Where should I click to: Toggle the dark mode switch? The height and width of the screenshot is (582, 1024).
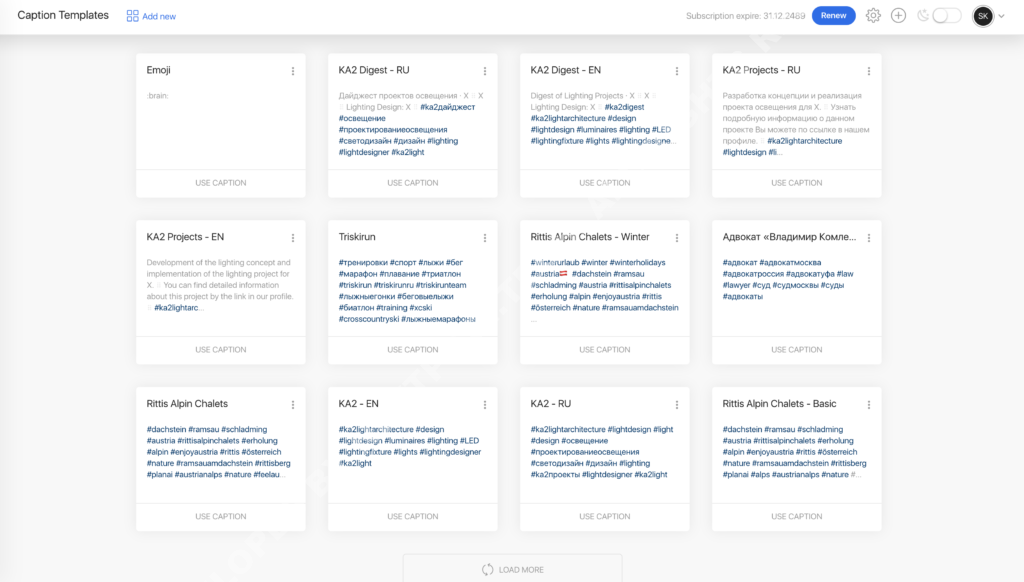[x=946, y=16]
